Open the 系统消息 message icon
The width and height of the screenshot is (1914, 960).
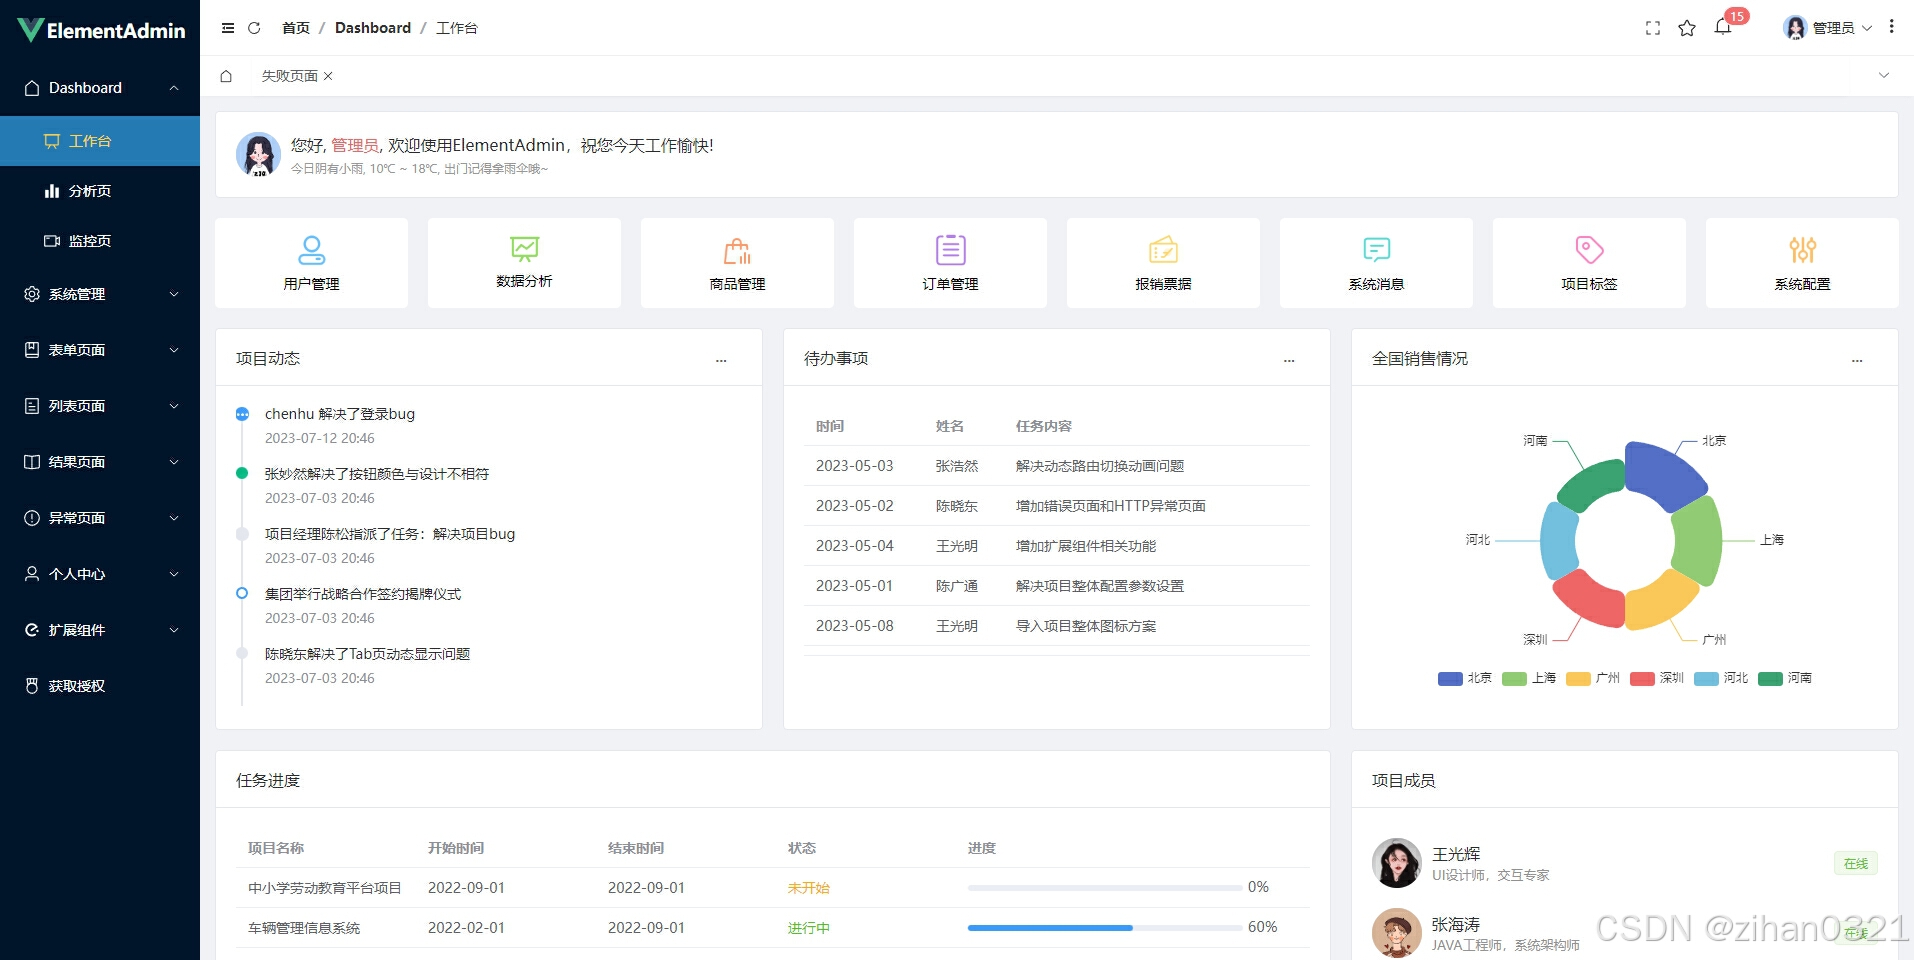click(x=1375, y=250)
